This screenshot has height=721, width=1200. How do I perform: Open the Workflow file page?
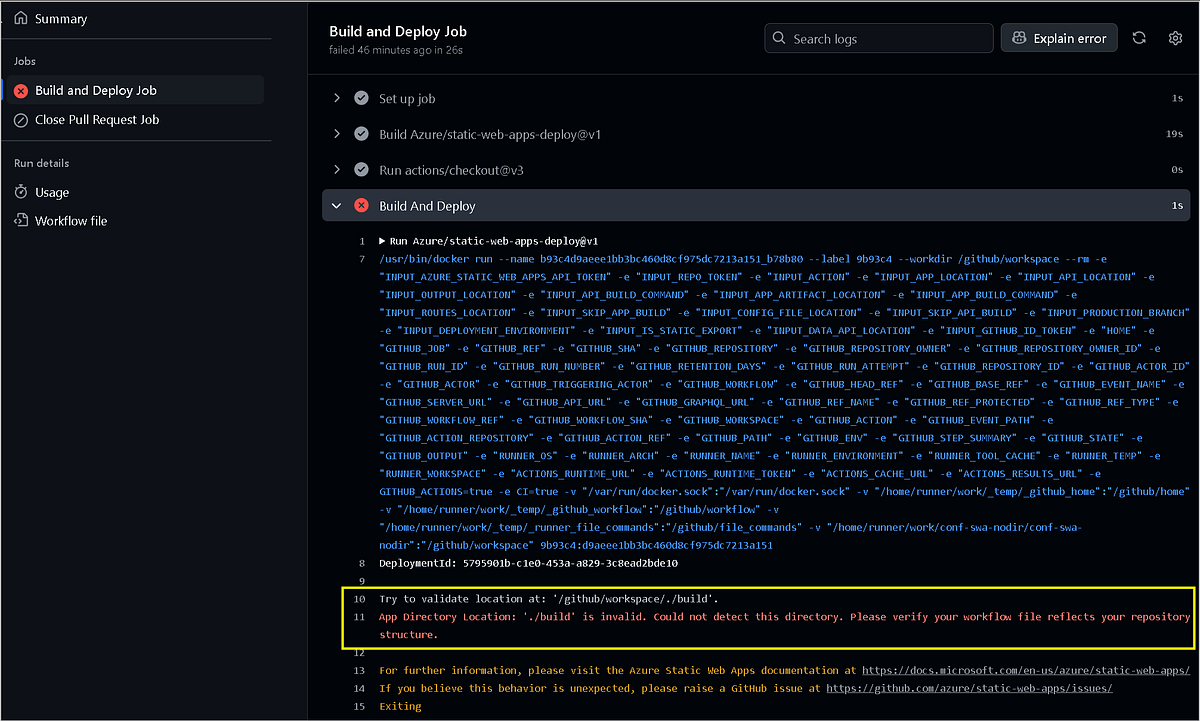click(71, 221)
